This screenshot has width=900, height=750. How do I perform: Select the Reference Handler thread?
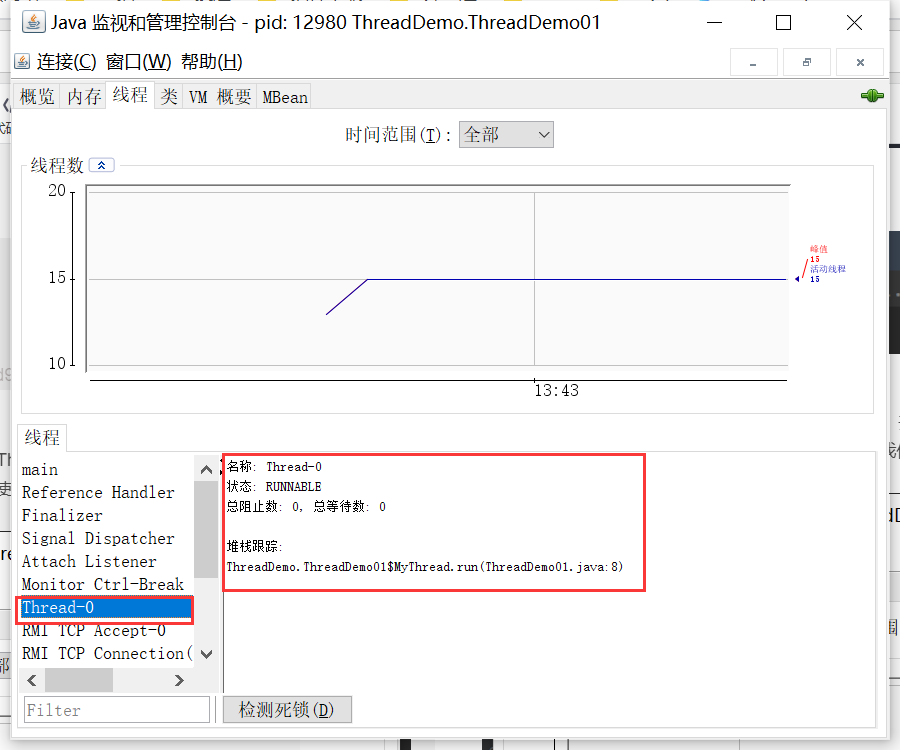[106, 492]
